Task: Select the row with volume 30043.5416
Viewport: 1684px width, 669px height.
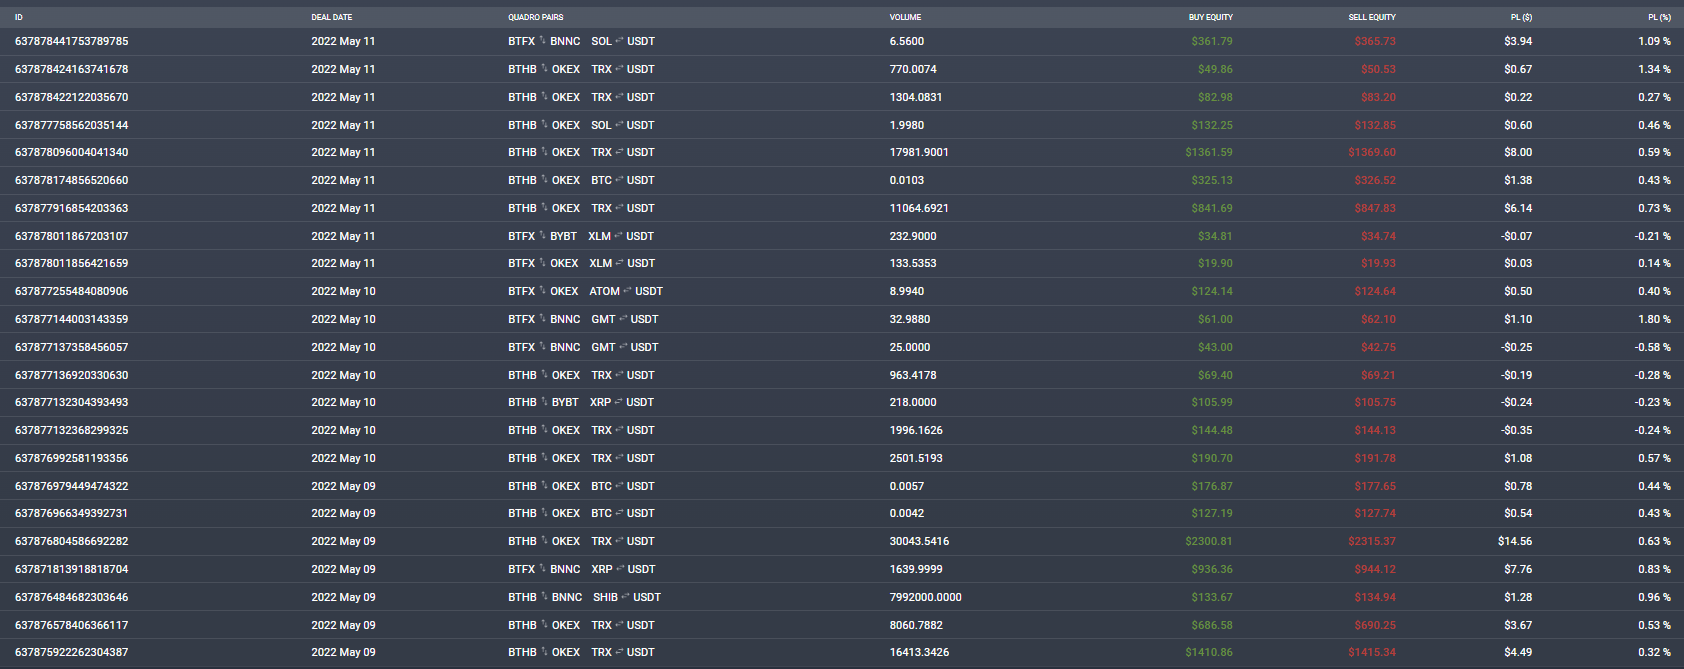Action: pyautogui.click(x=919, y=541)
